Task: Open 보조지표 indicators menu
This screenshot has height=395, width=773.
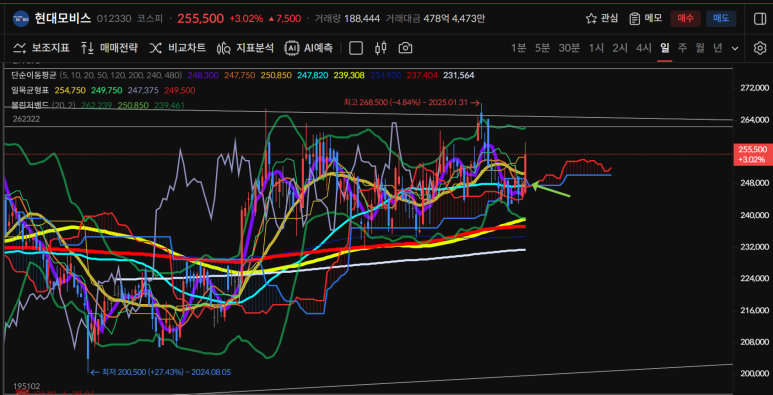Action: [x=41, y=48]
